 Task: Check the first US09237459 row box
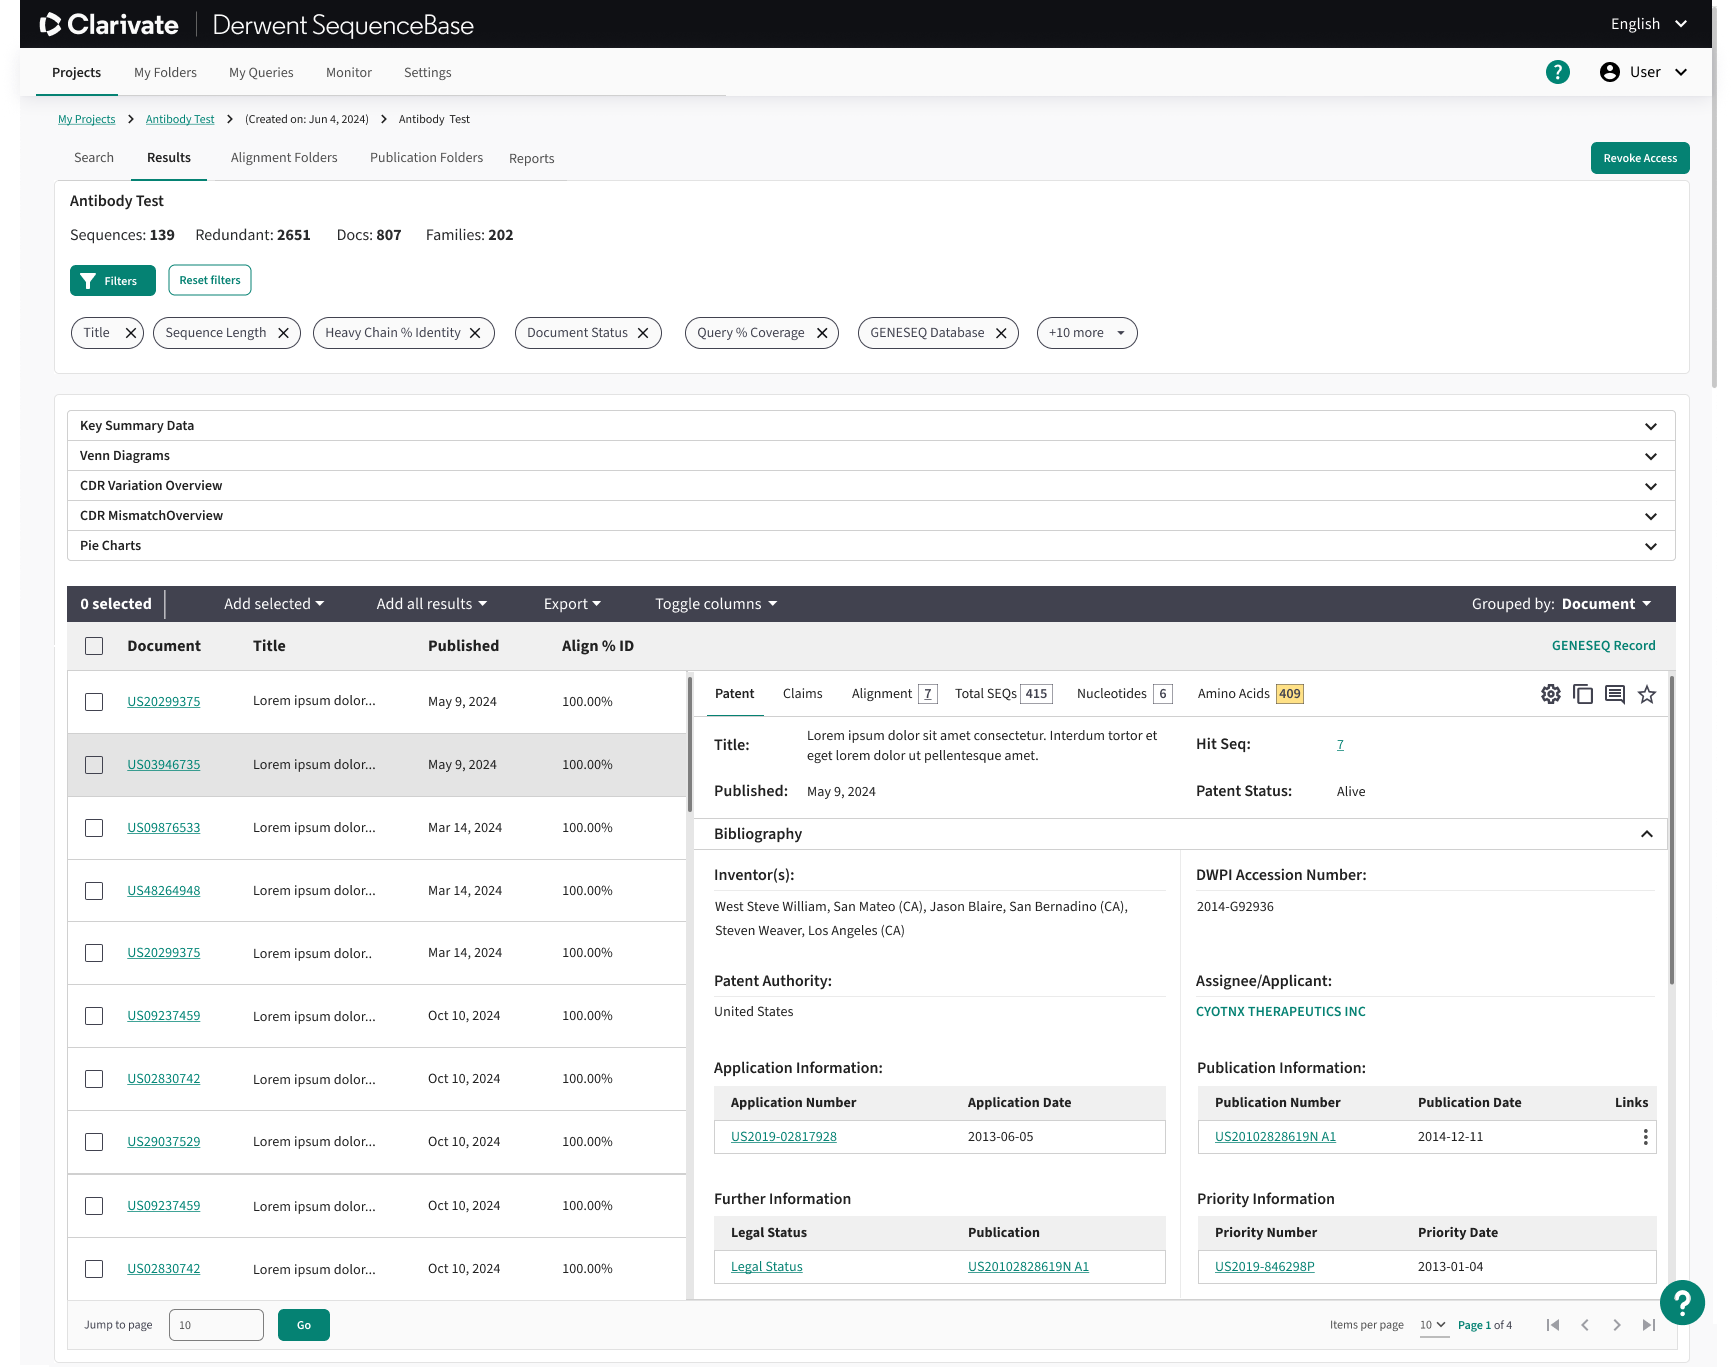(94, 1016)
